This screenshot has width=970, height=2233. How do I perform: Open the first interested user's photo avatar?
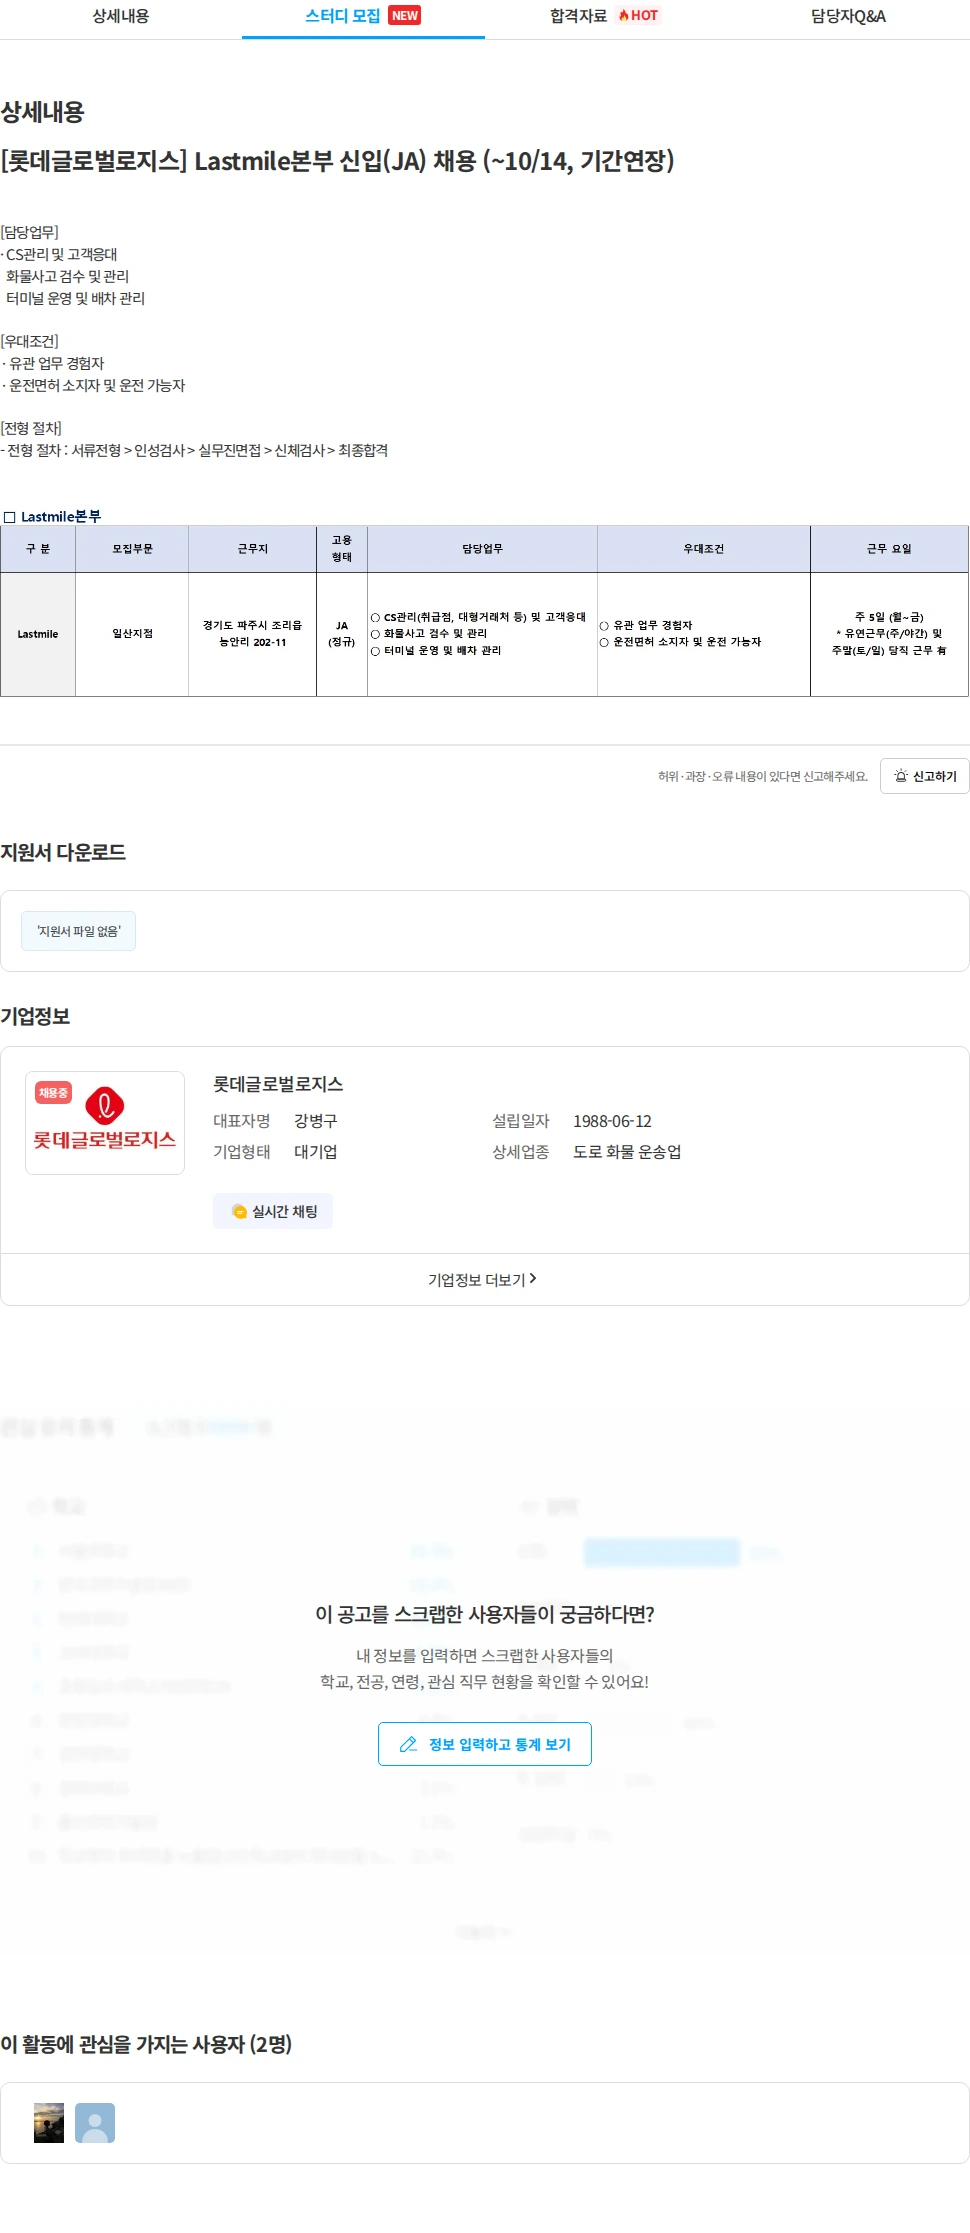coord(49,2123)
